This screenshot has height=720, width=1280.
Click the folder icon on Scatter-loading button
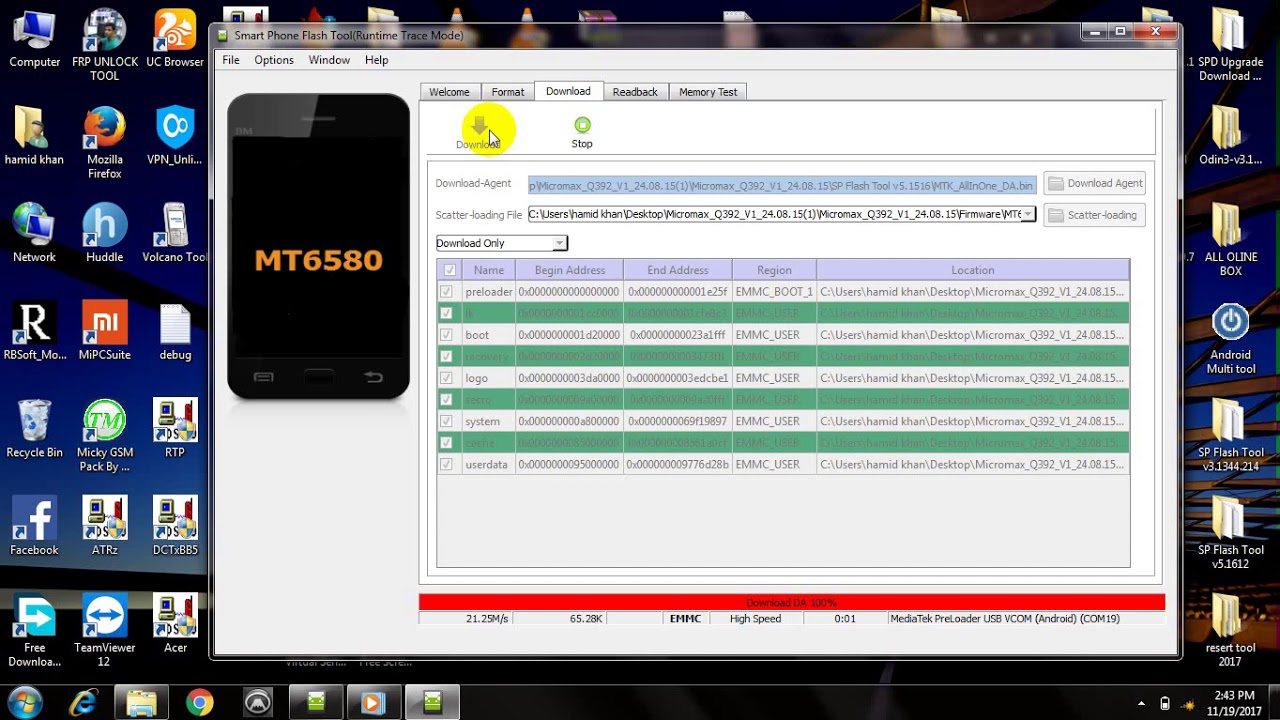point(1056,215)
